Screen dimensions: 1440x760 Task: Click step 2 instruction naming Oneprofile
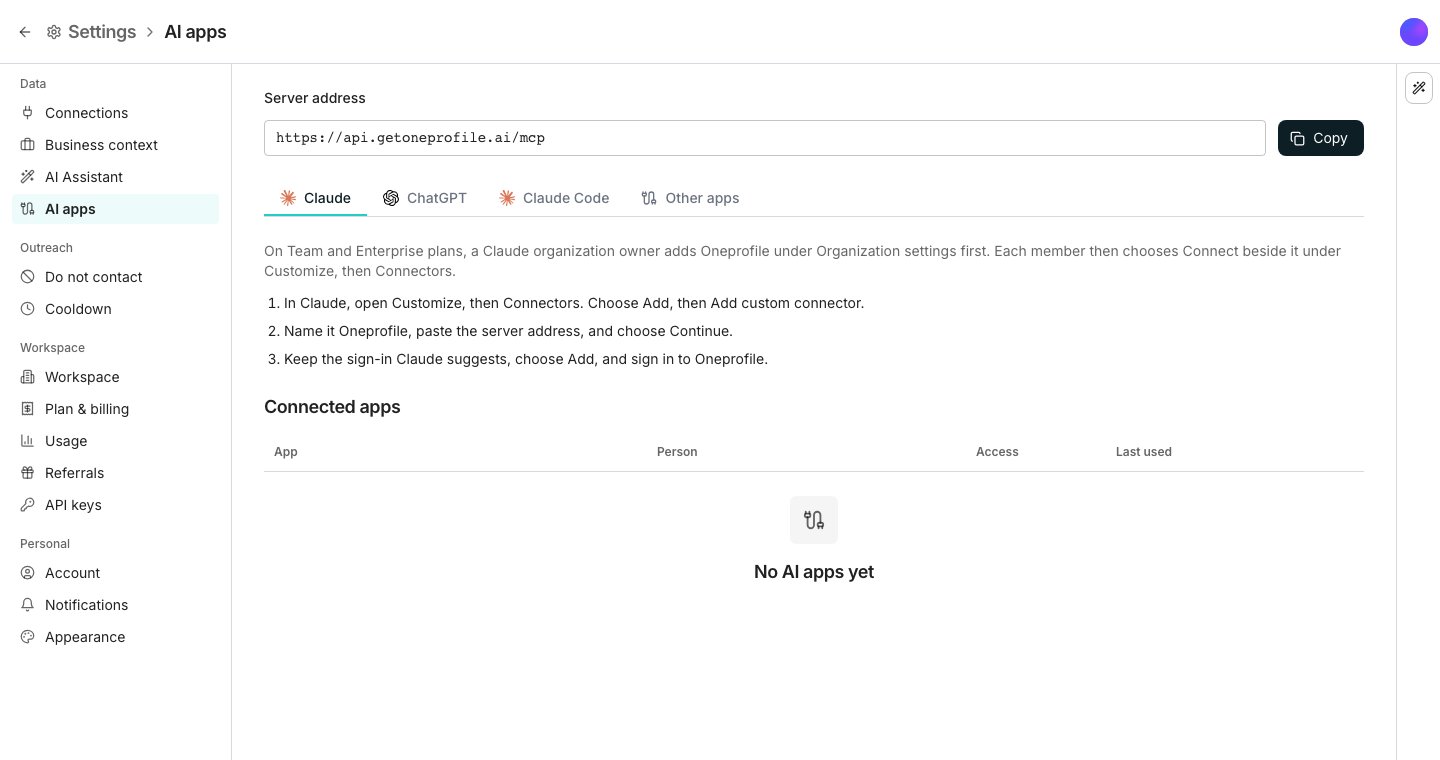[508, 331]
